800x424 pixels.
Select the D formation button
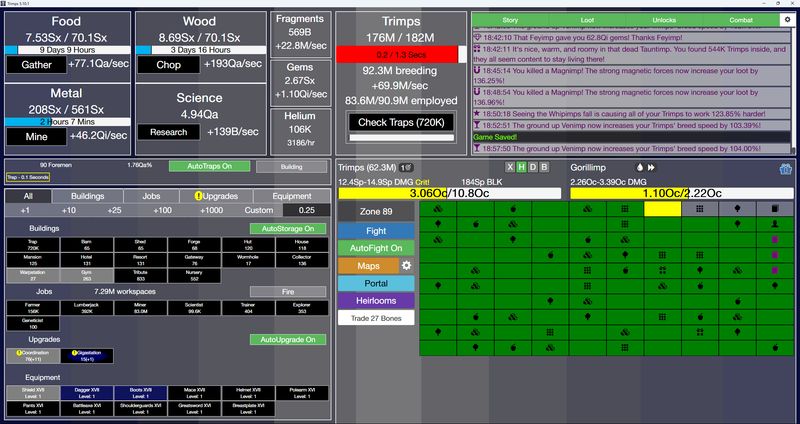coord(533,168)
